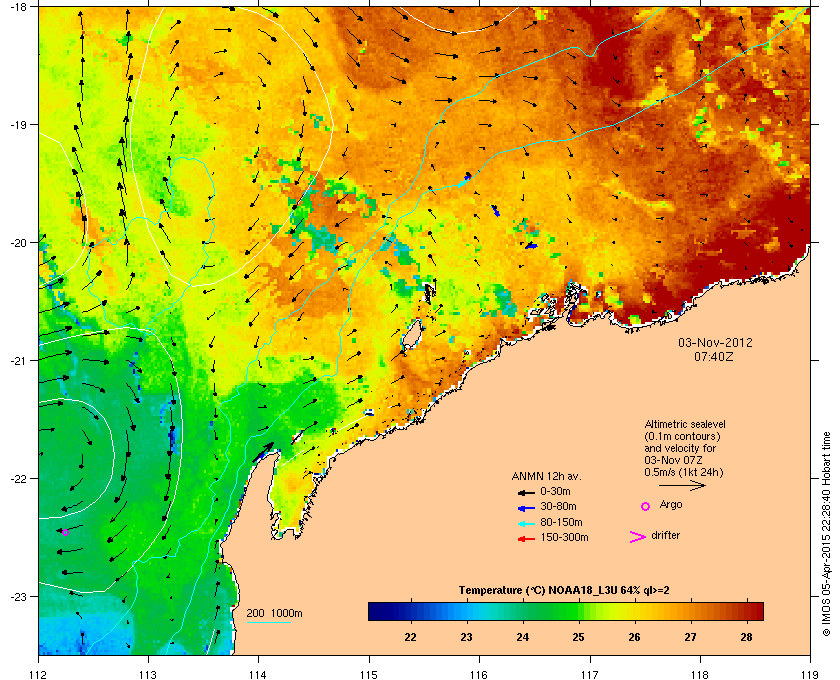Click the Temperature NOAA18_L3U colorbar title
Viewport: 840px width, 680px height.
[564, 591]
